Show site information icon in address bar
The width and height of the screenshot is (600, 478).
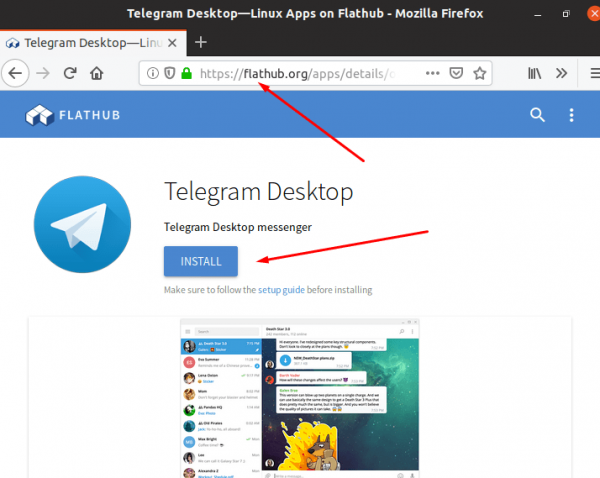point(153,73)
